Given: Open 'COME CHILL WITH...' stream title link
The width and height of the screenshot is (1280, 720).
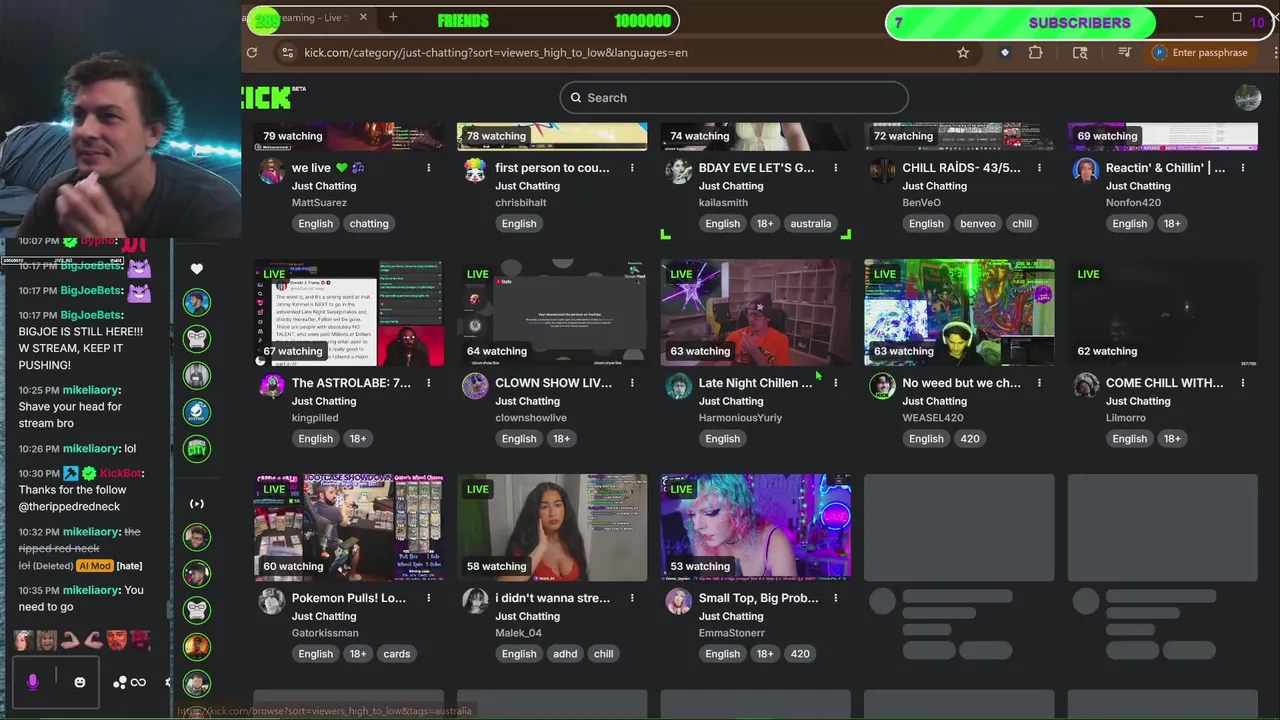Looking at the screenshot, I should pos(1164,383).
